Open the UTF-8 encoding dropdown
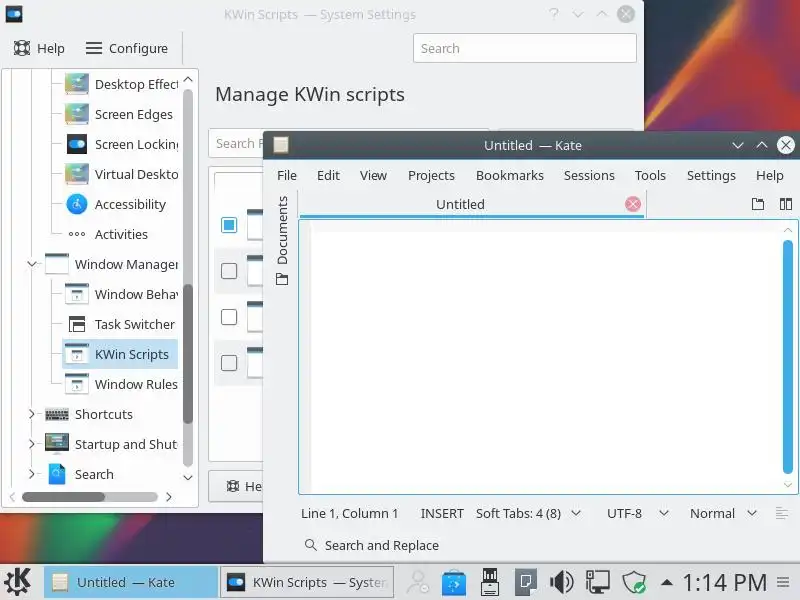 pos(637,513)
